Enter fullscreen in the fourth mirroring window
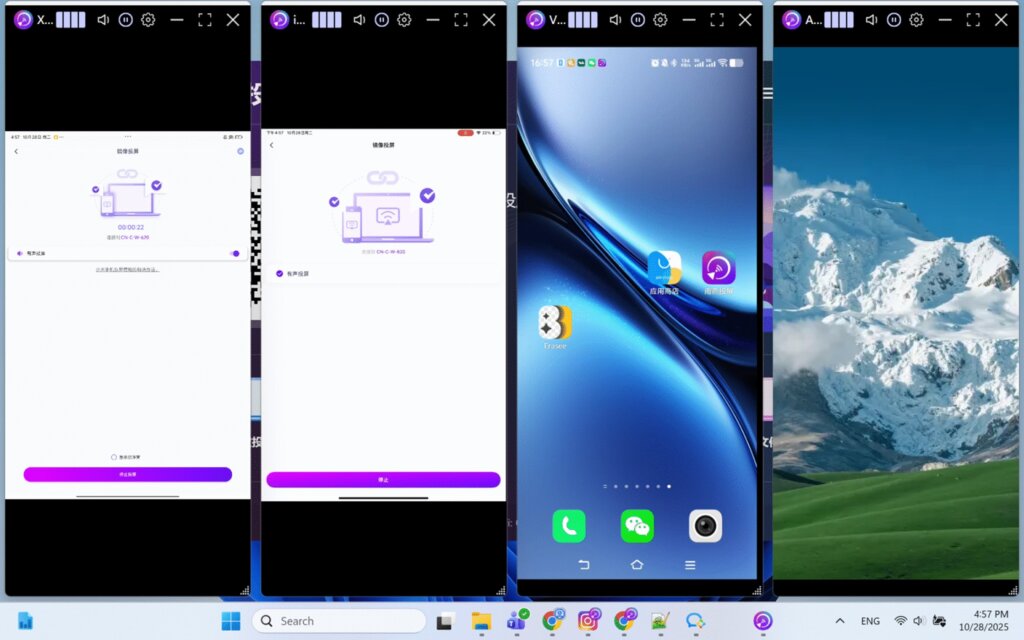The height and width of the screenshot is (640, 1024). coord(973,20)
